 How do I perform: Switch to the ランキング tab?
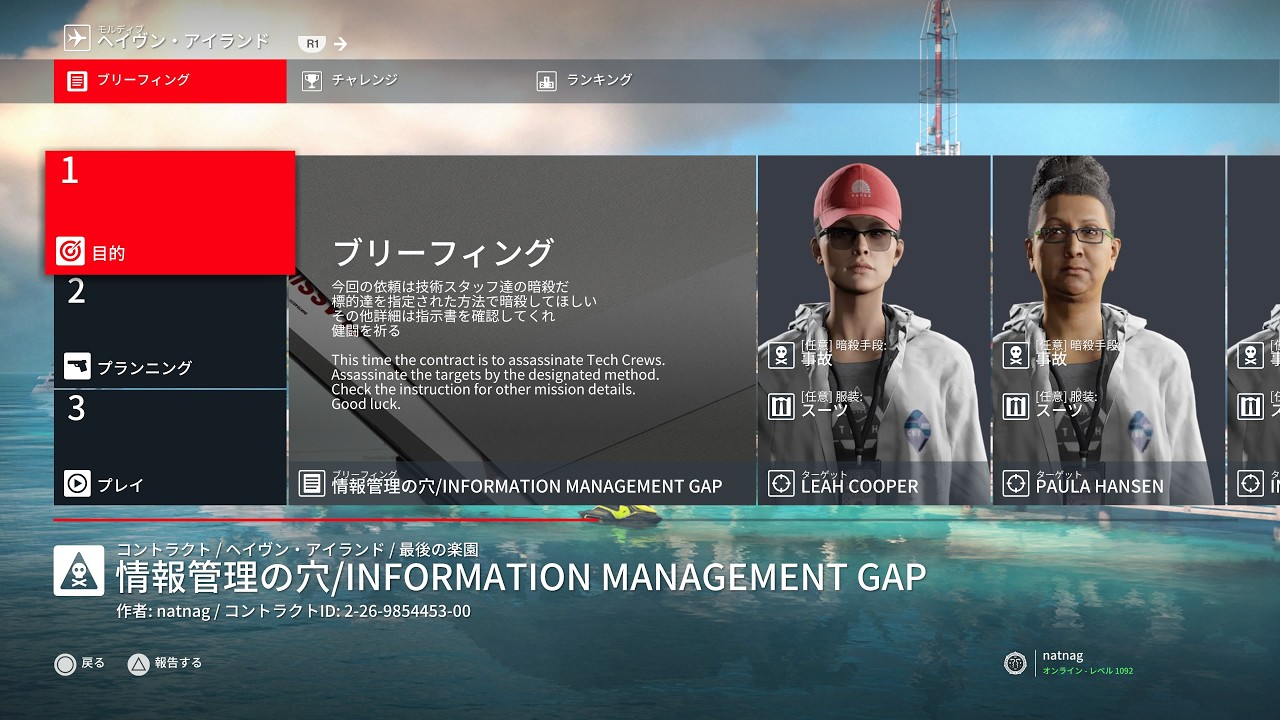[584, 80]
